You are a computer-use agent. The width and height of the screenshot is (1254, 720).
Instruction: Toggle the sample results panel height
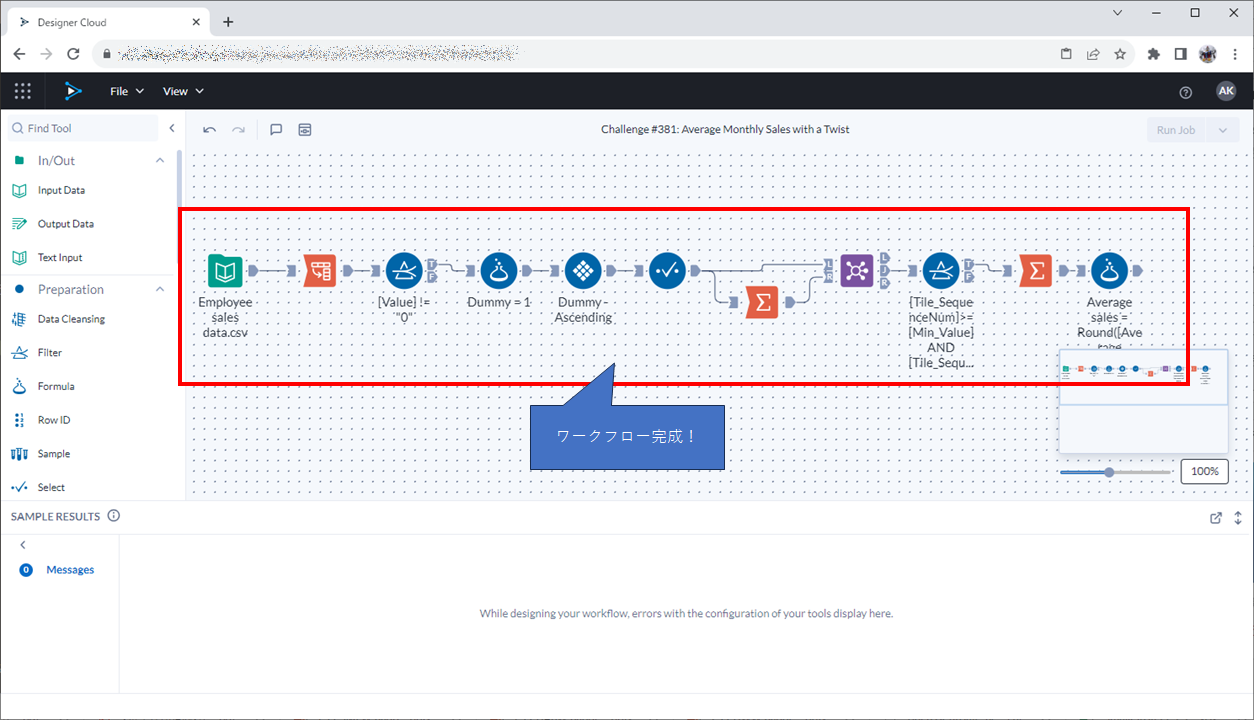coord(1238,518)
